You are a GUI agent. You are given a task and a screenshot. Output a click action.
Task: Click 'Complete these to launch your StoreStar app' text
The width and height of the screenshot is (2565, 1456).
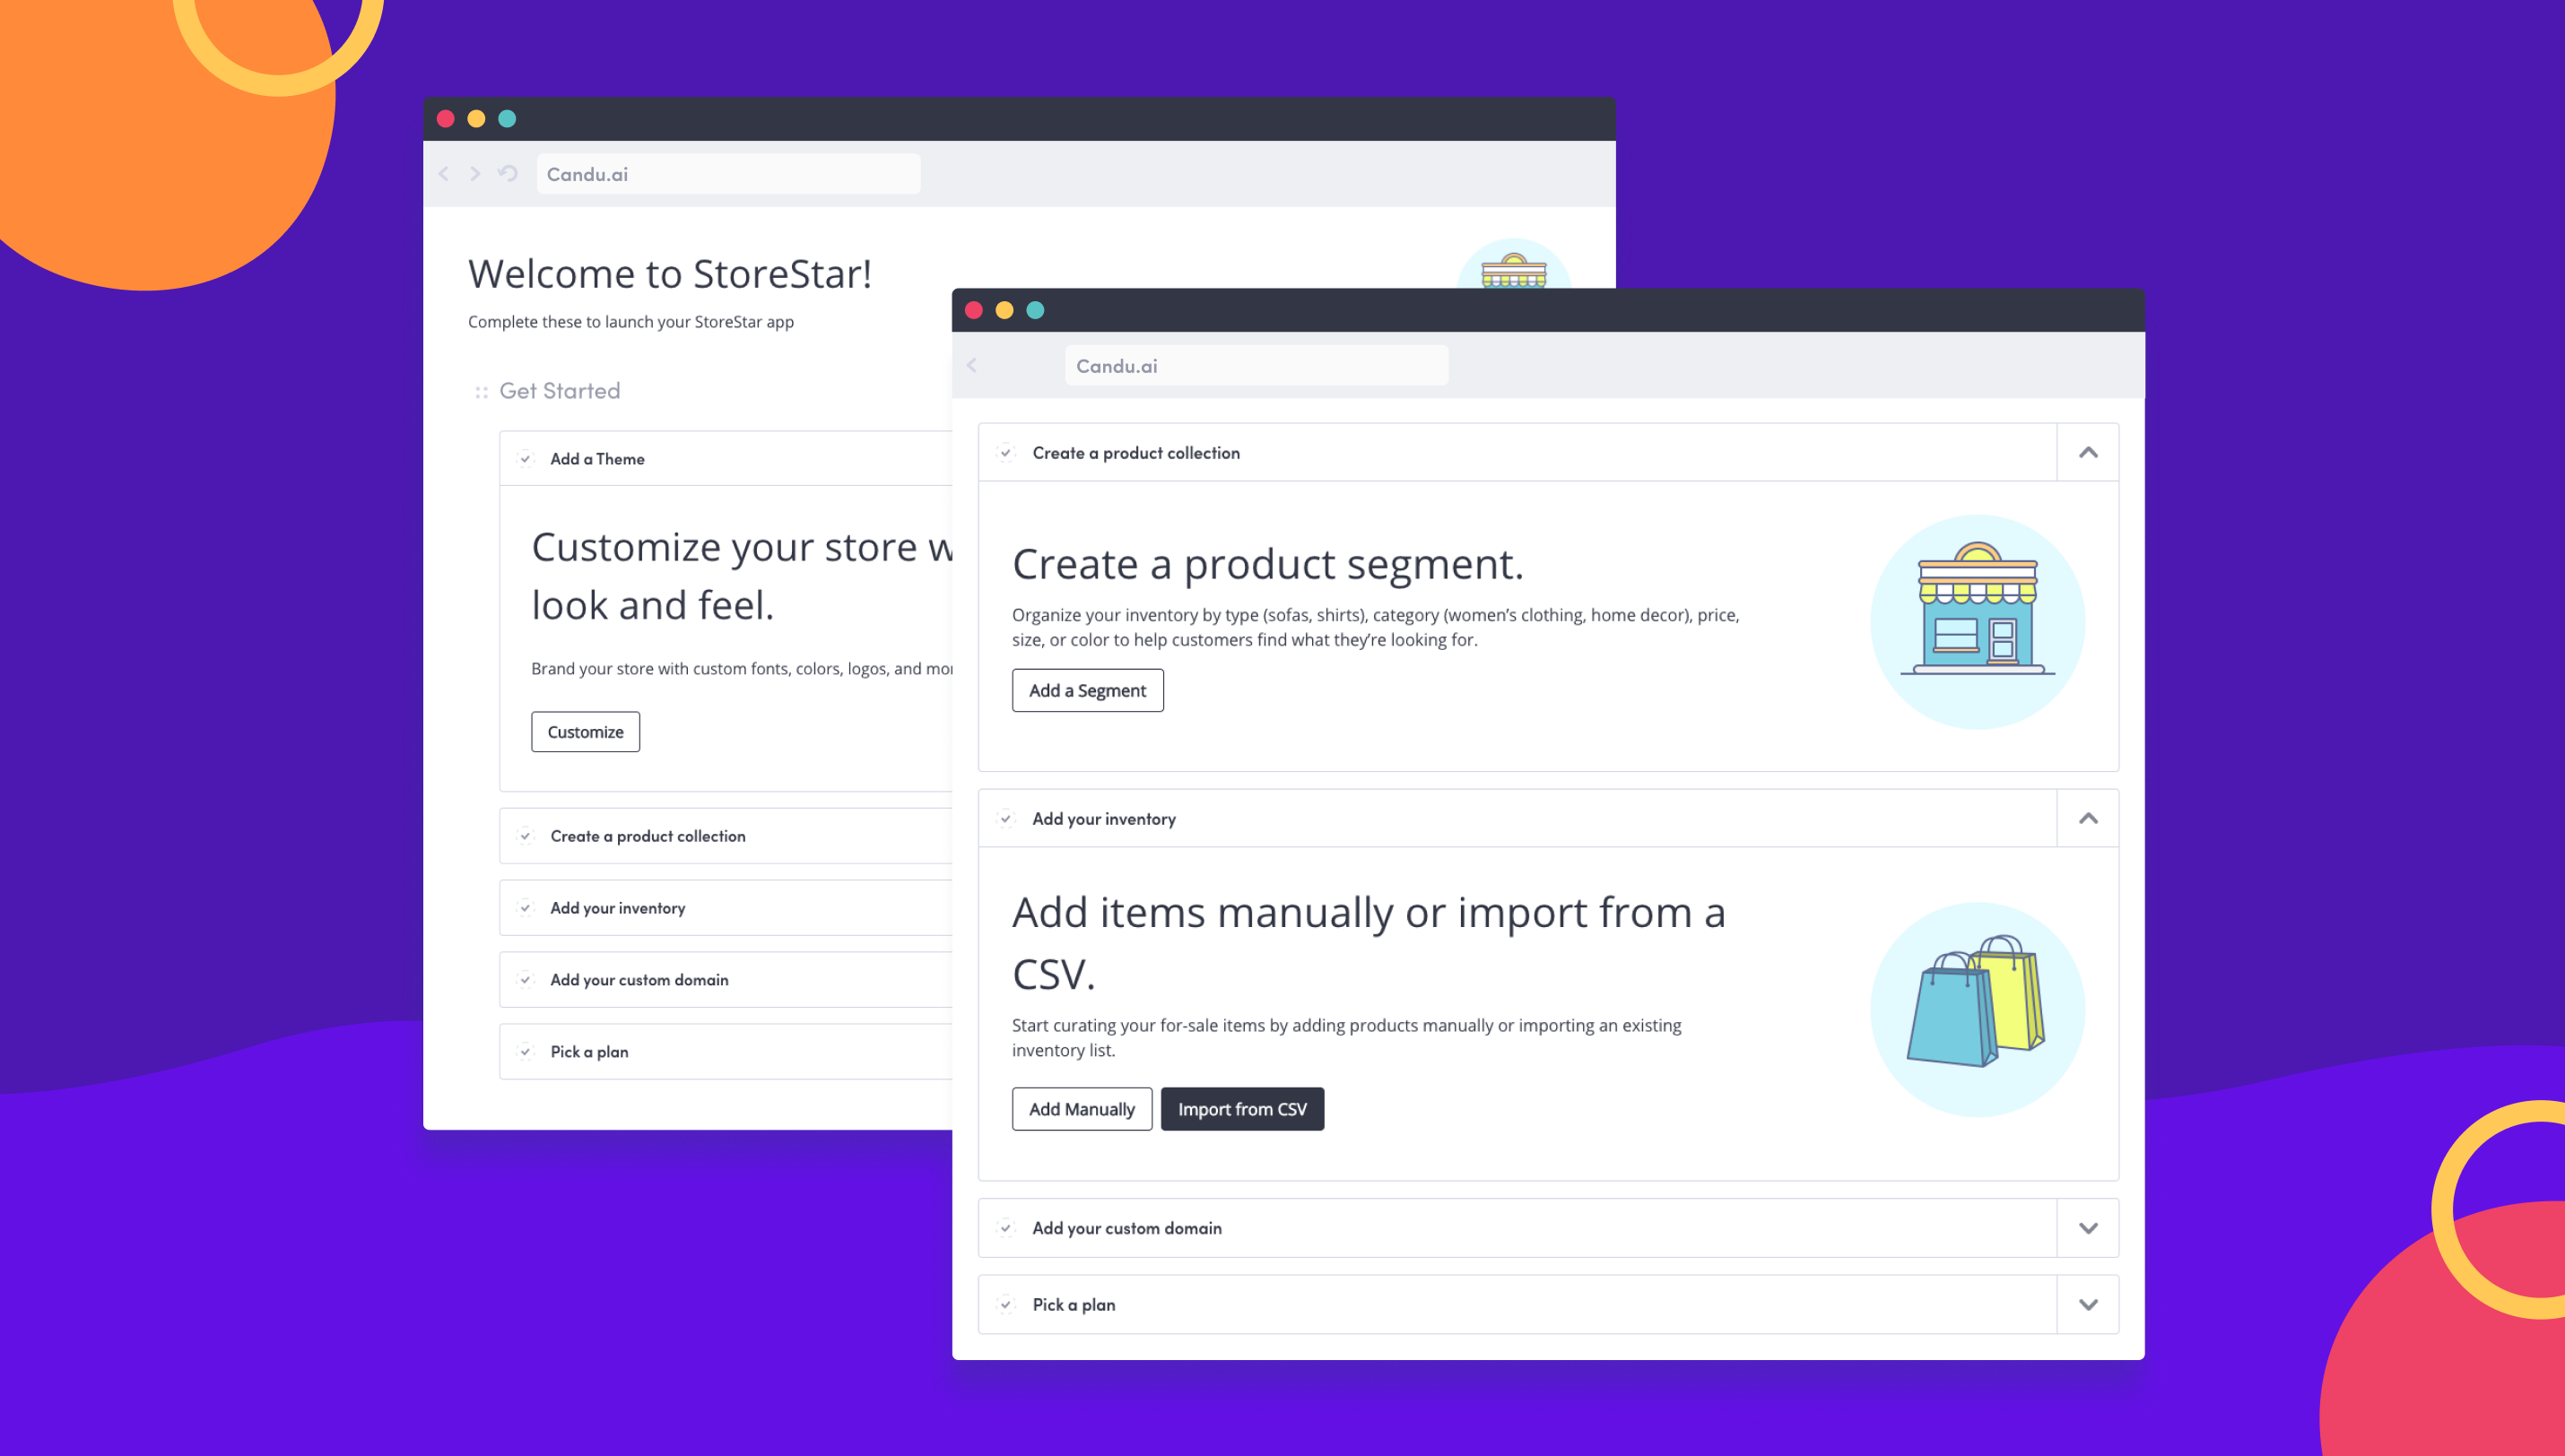click(x=630, y=322)
